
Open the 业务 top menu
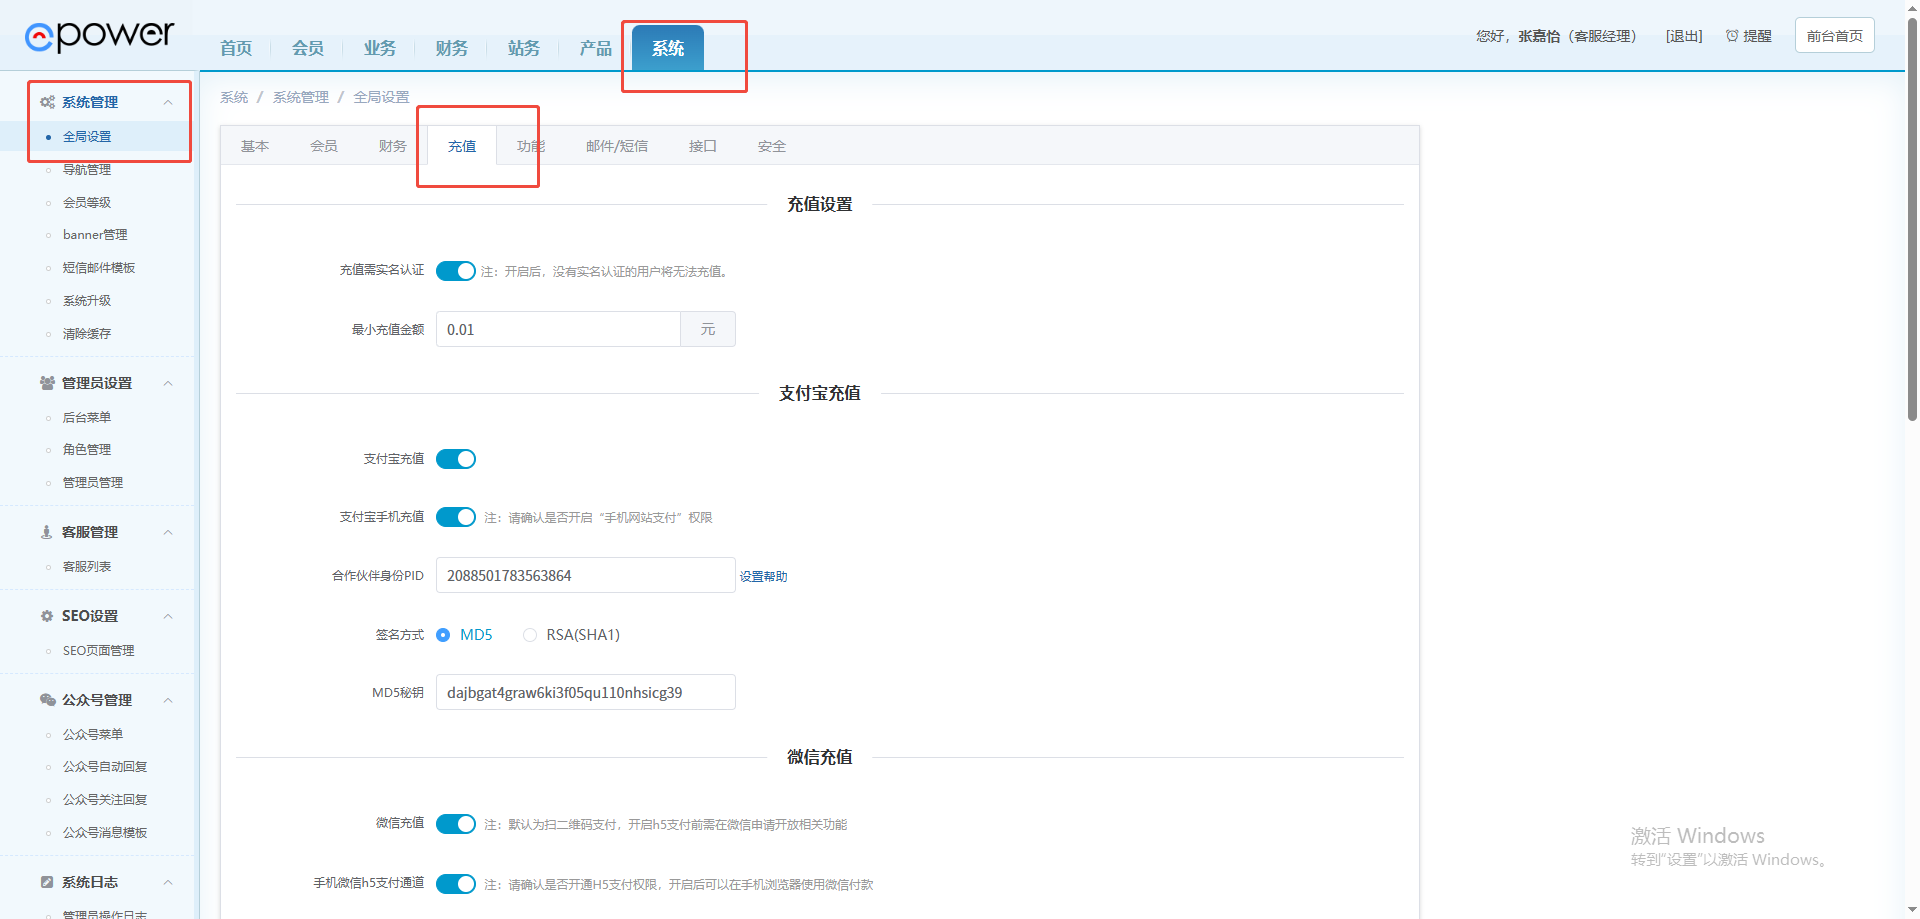(x=380, y=48)
